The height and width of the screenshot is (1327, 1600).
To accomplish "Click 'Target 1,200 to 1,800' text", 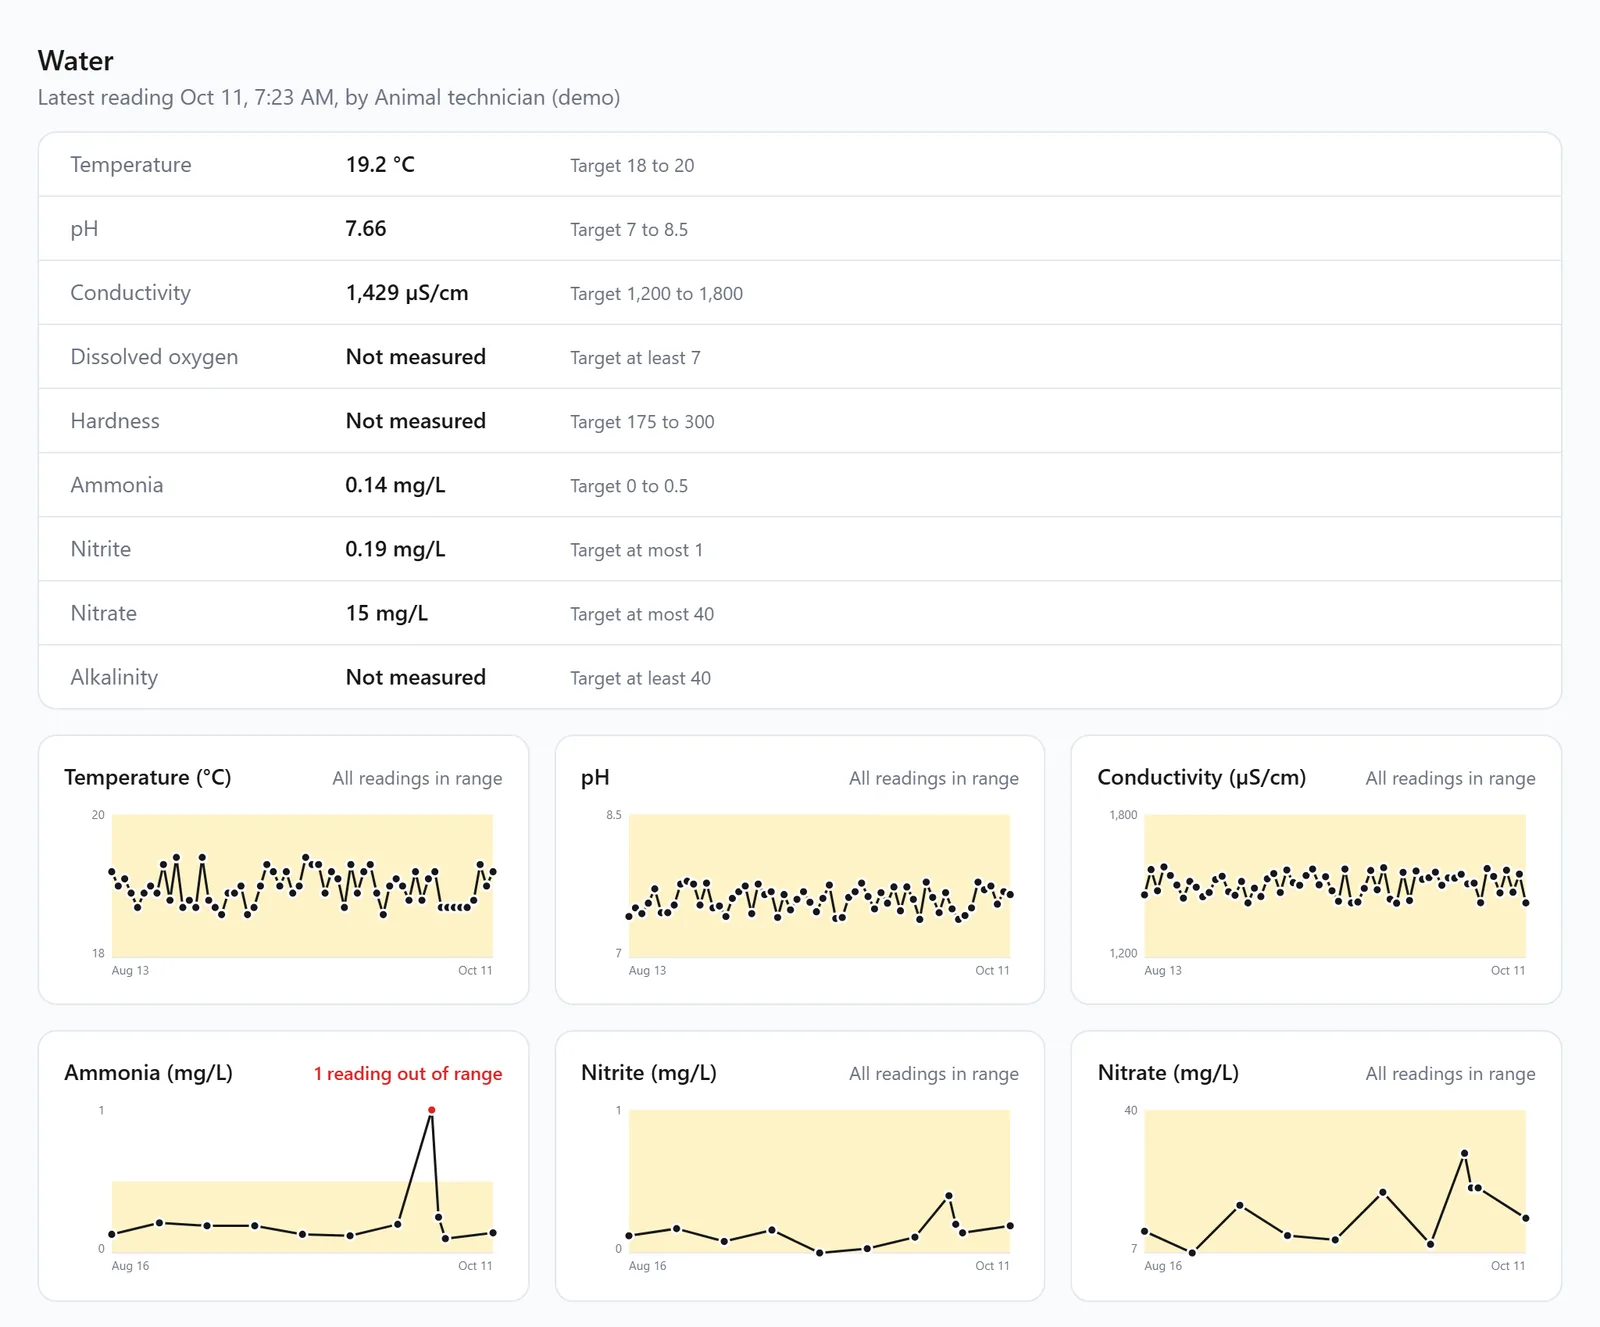I will 656,294.
